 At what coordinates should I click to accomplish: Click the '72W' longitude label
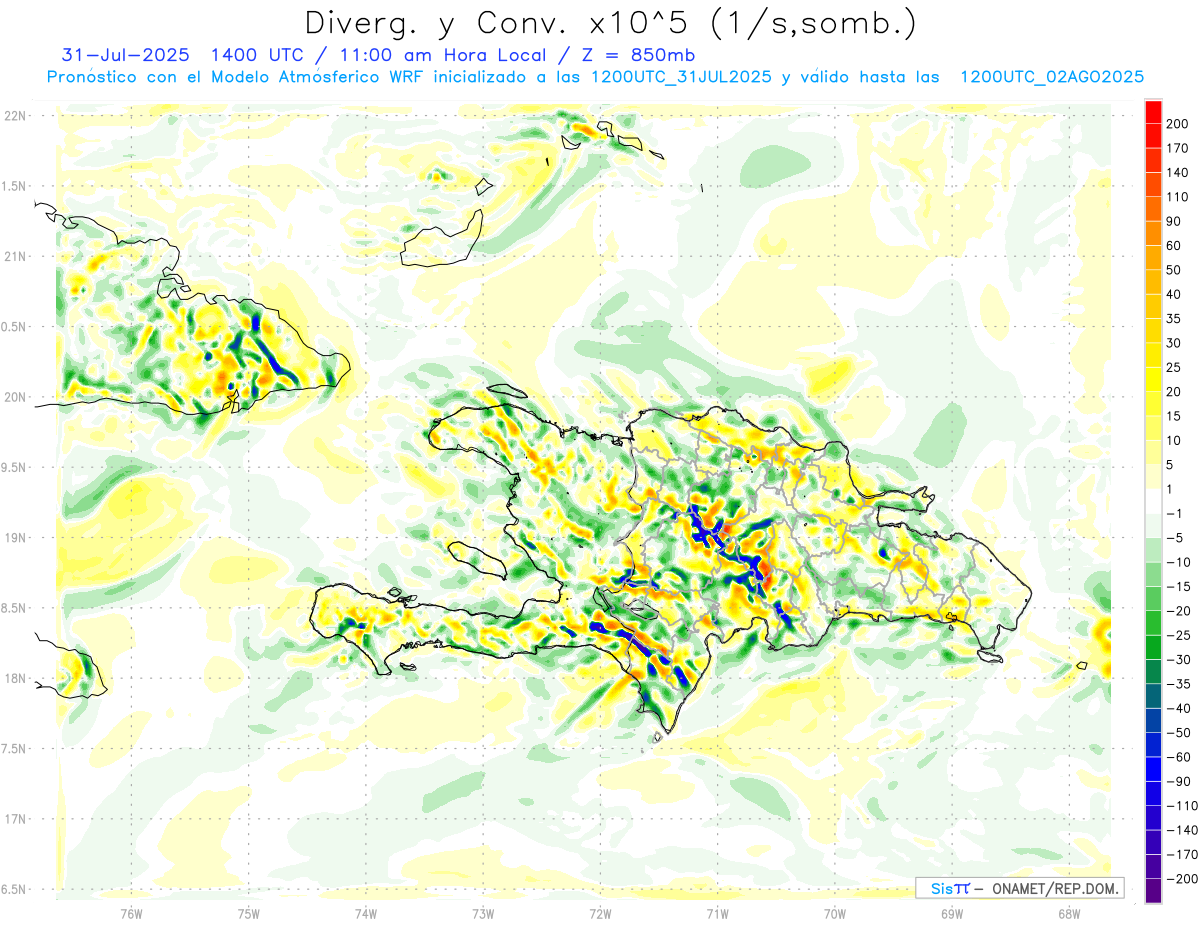pyautogui.click(x=600, y=913)
